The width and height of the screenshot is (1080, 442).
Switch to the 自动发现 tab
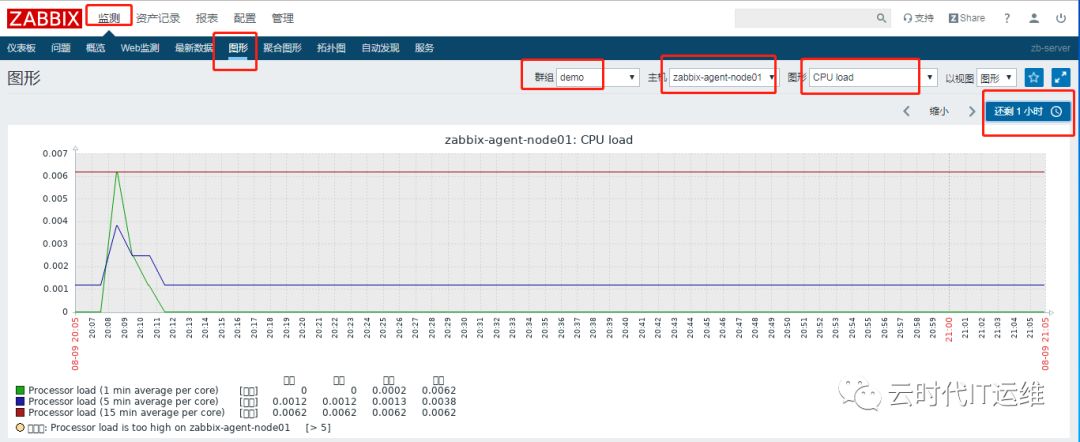point(380,48)
